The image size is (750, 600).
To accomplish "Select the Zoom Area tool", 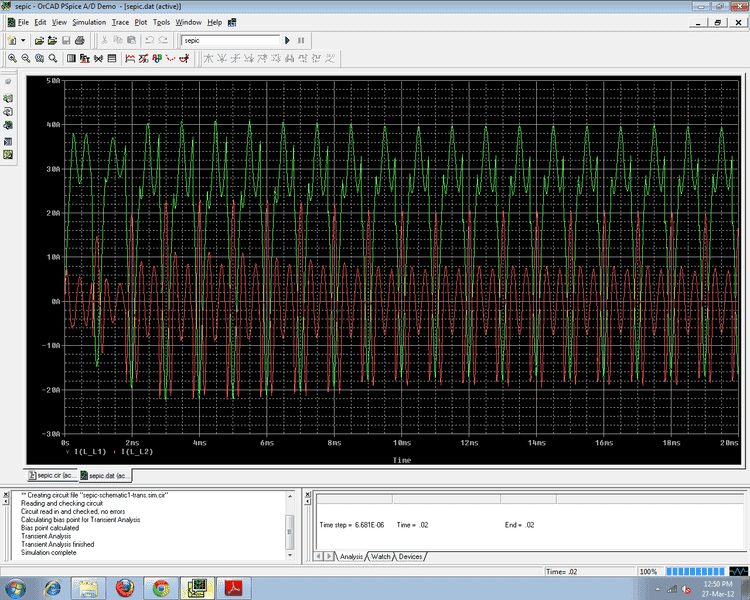I will click(39, 58).
